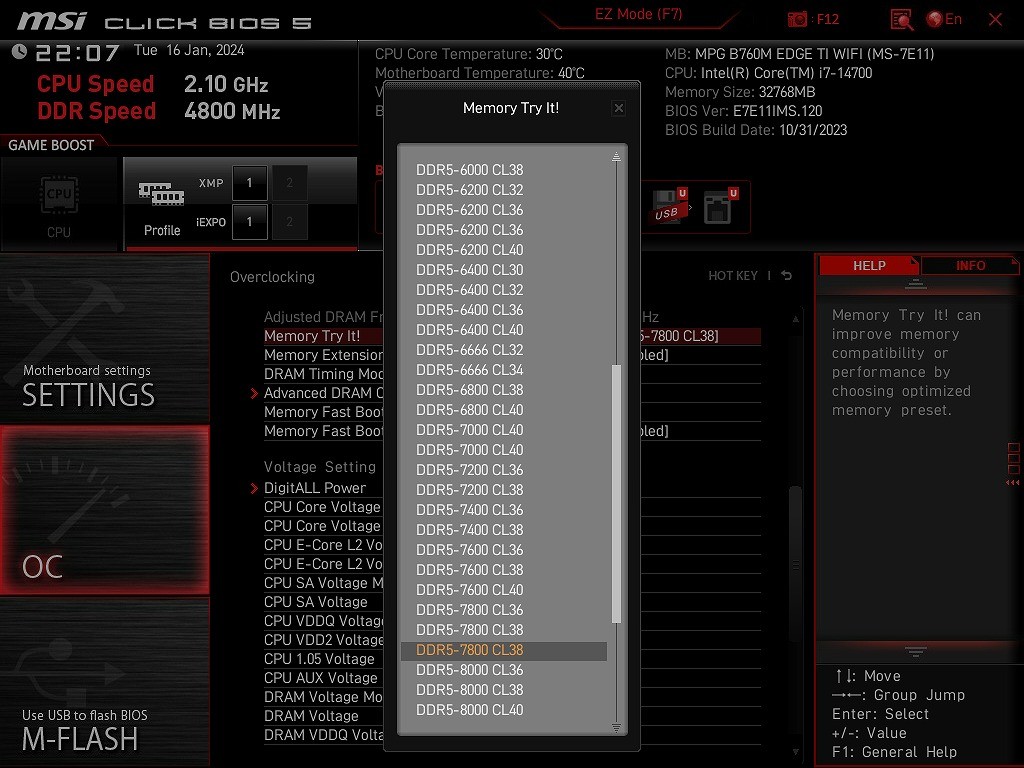
Task: Click the HOT KEY button
Action: point(733,276)
